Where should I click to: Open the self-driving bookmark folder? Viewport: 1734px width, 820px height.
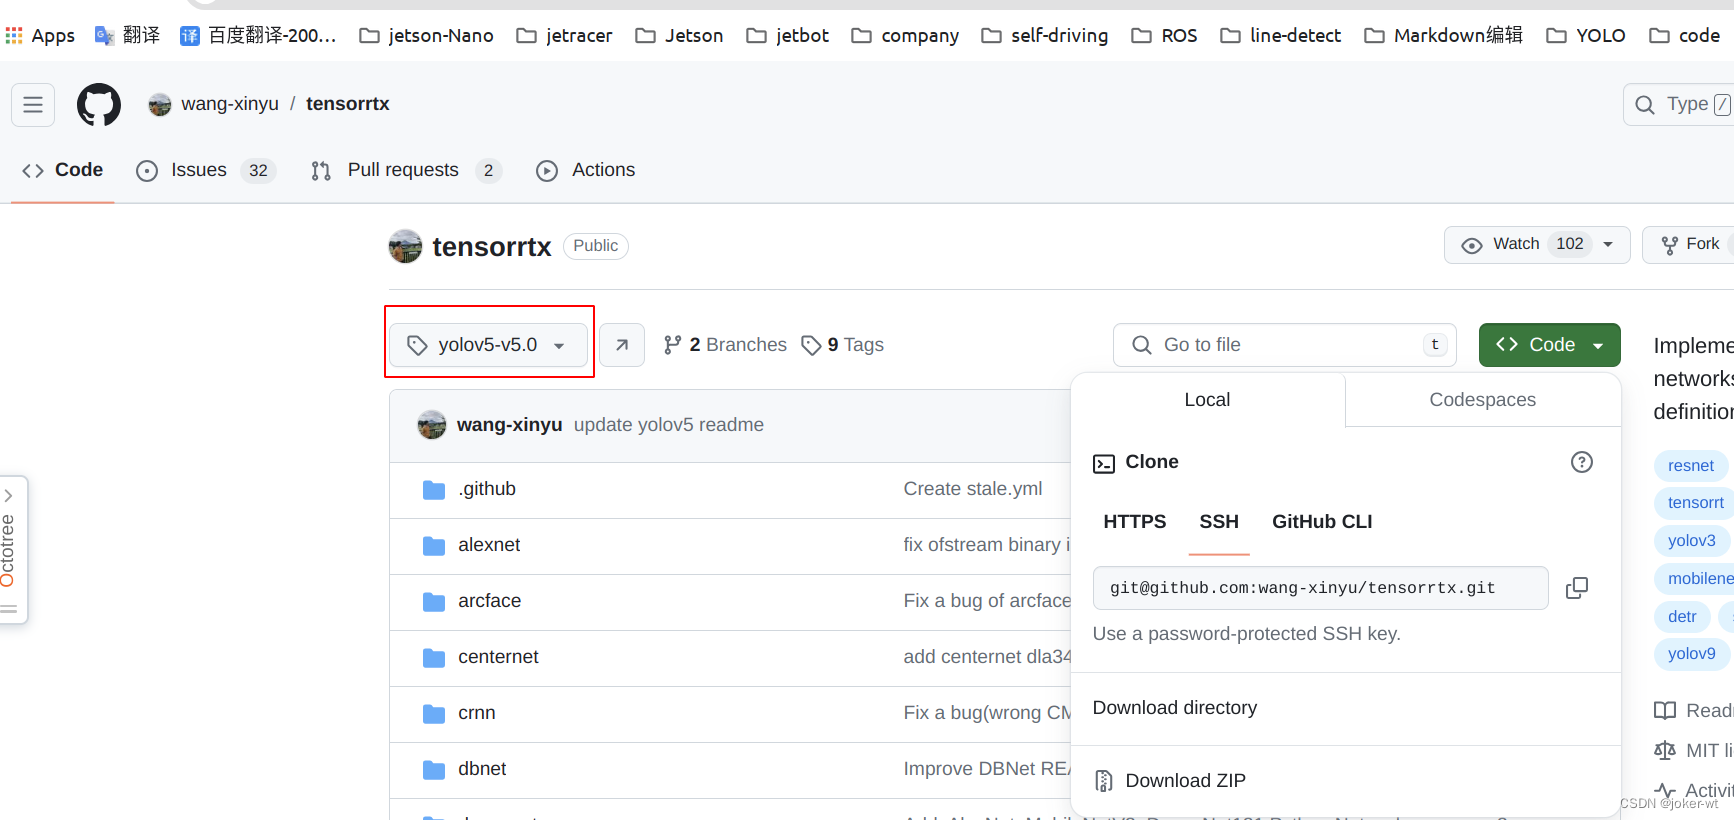[x=1045, y=36]
